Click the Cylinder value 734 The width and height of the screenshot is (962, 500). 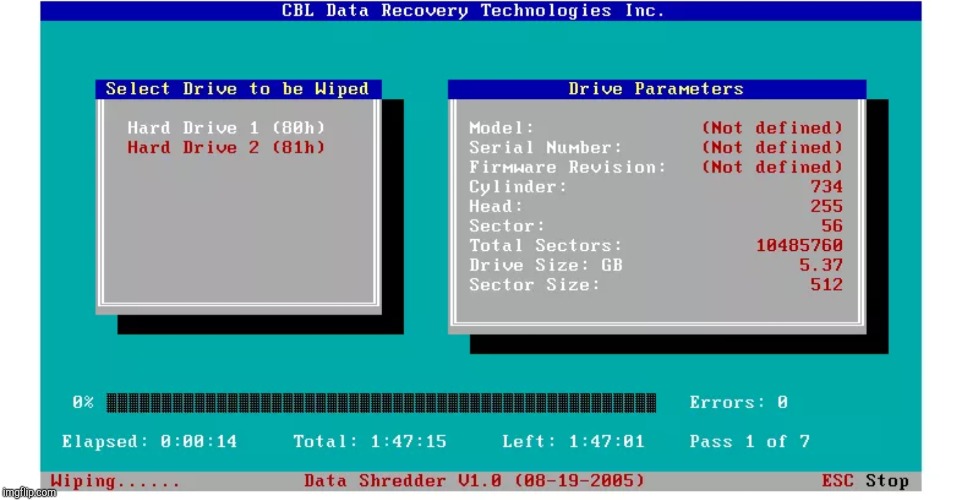pyautogui.click(x=826, y=187)
